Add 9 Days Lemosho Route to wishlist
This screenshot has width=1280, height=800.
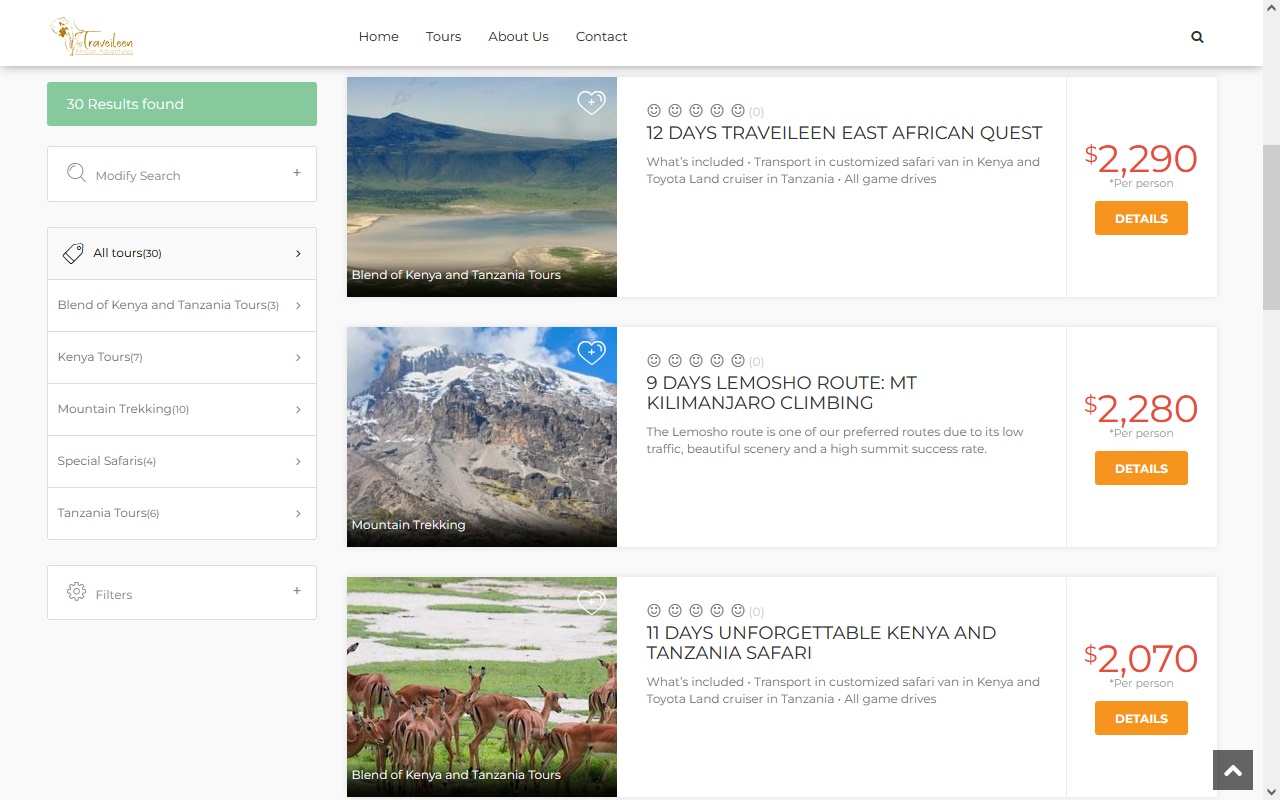[x=591, y=352]
